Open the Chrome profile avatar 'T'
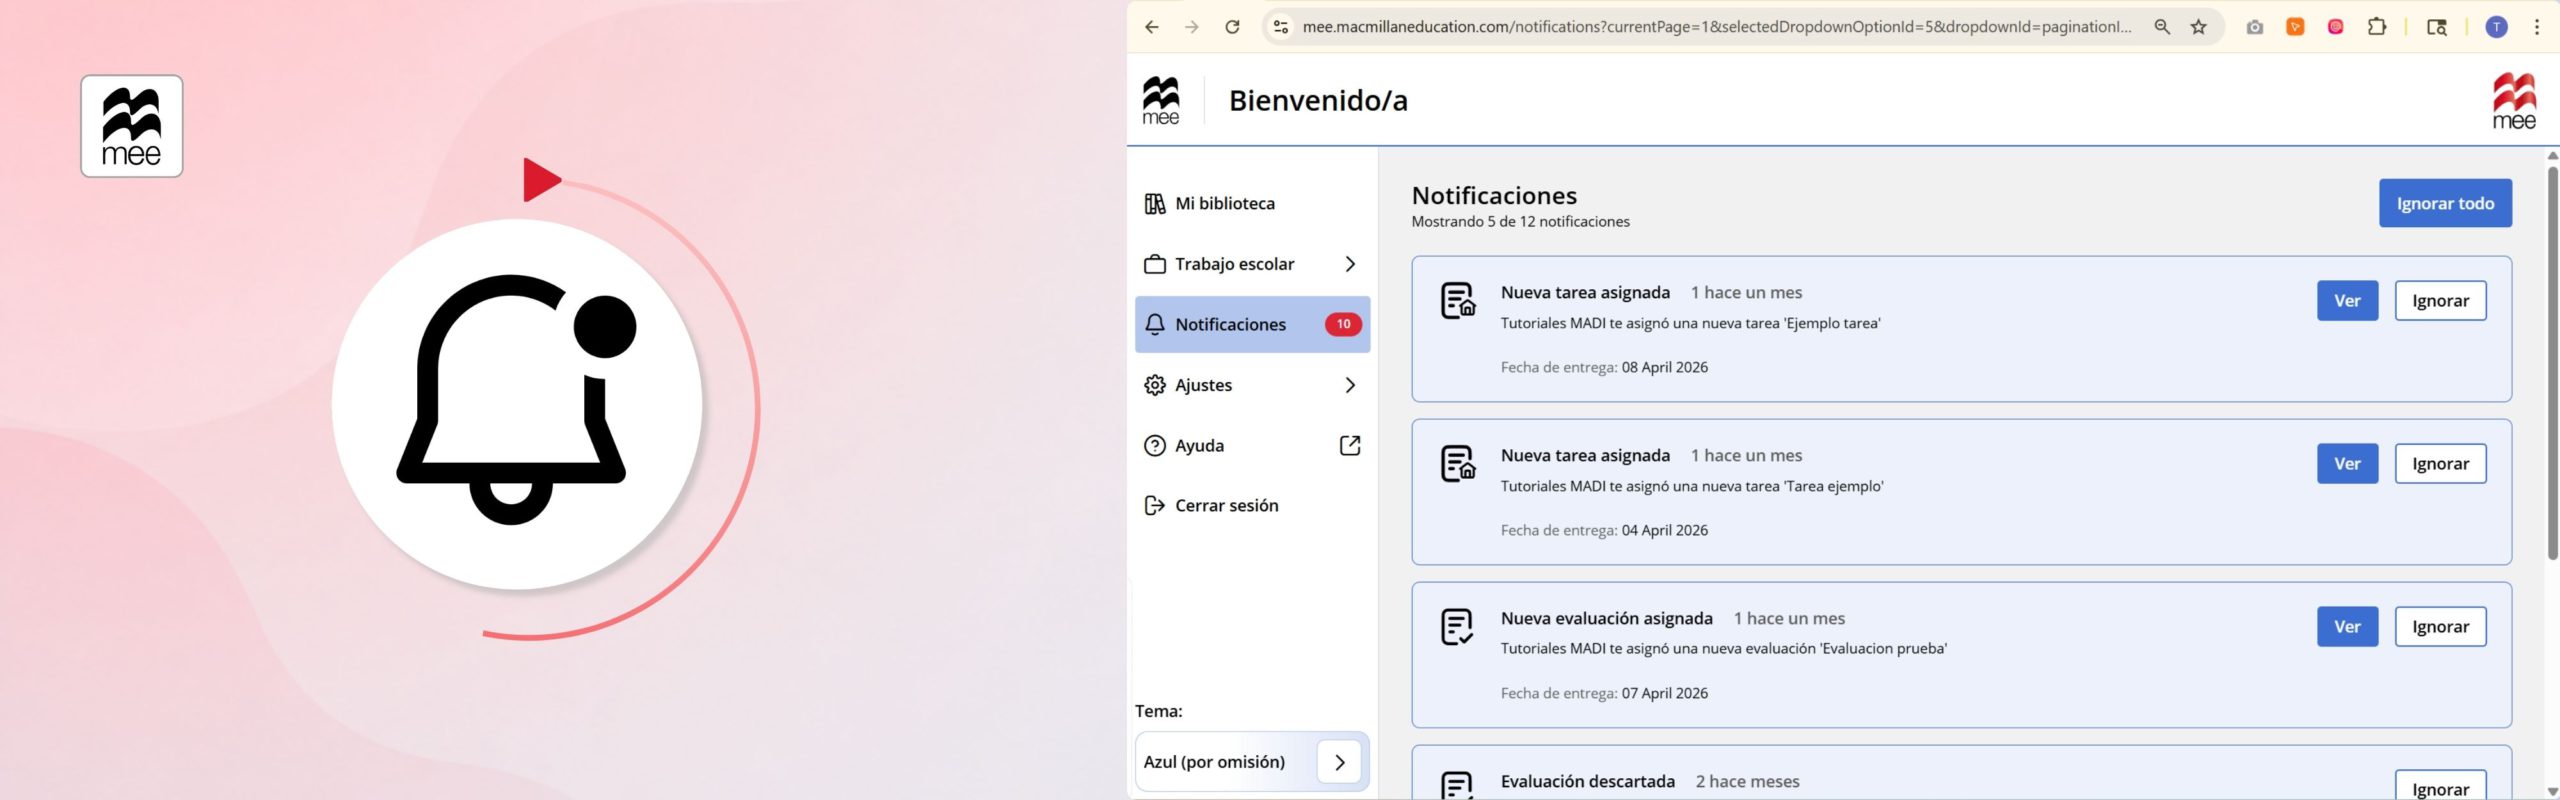Screen dimensions: 2560x800 point(2497,27)
